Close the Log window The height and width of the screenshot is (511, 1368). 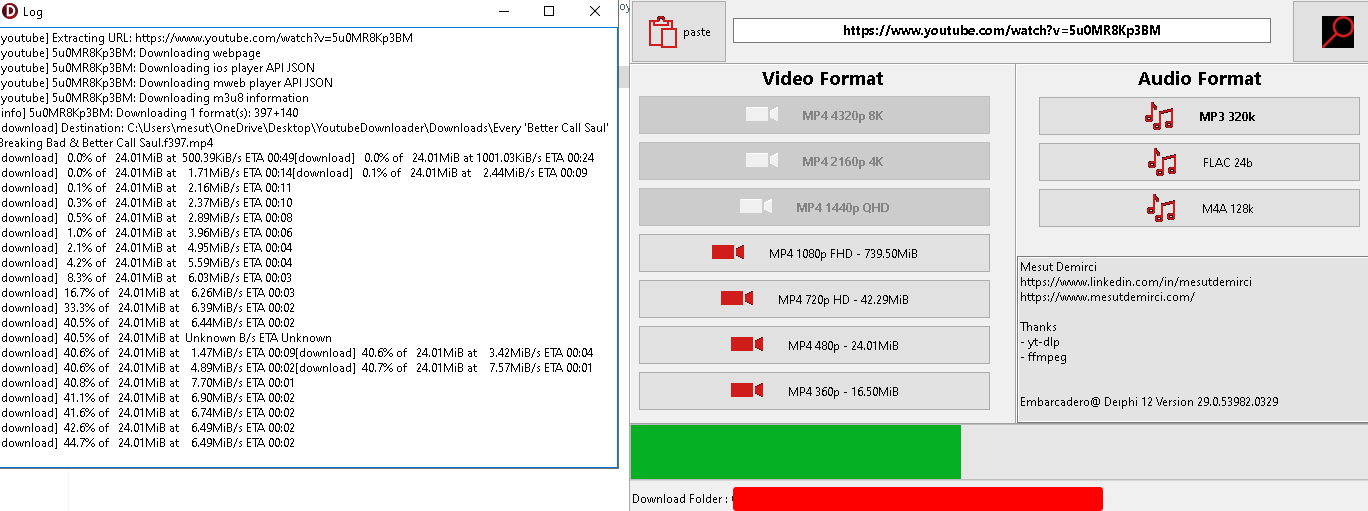(x=595, y=12)
